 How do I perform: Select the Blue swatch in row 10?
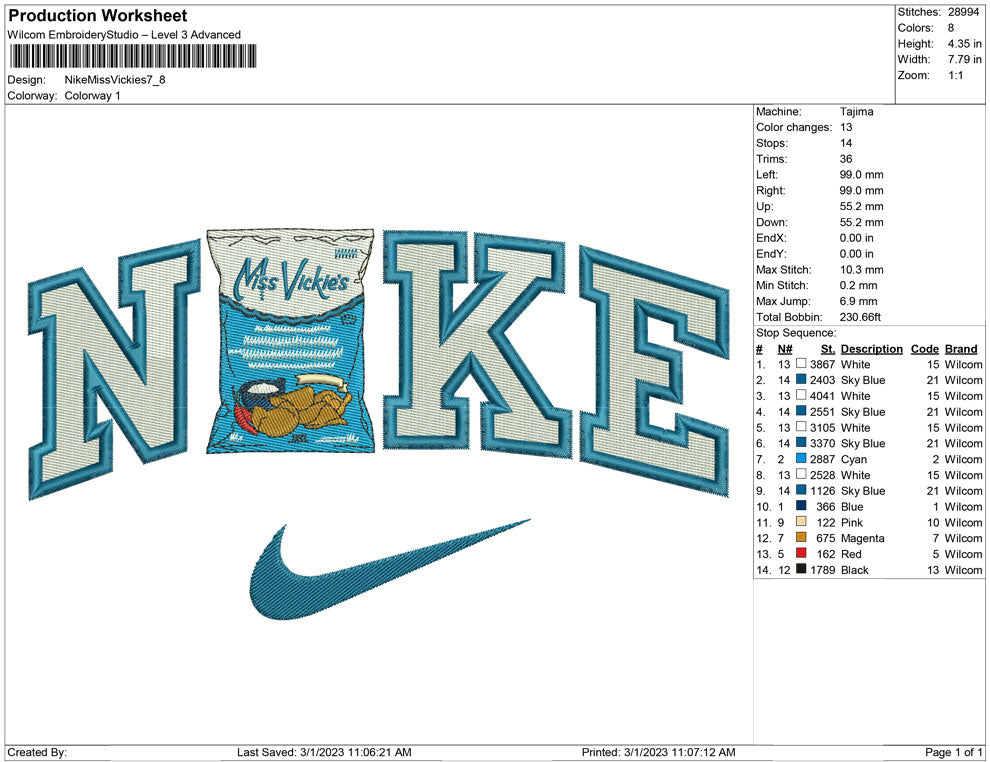[800, 507]
